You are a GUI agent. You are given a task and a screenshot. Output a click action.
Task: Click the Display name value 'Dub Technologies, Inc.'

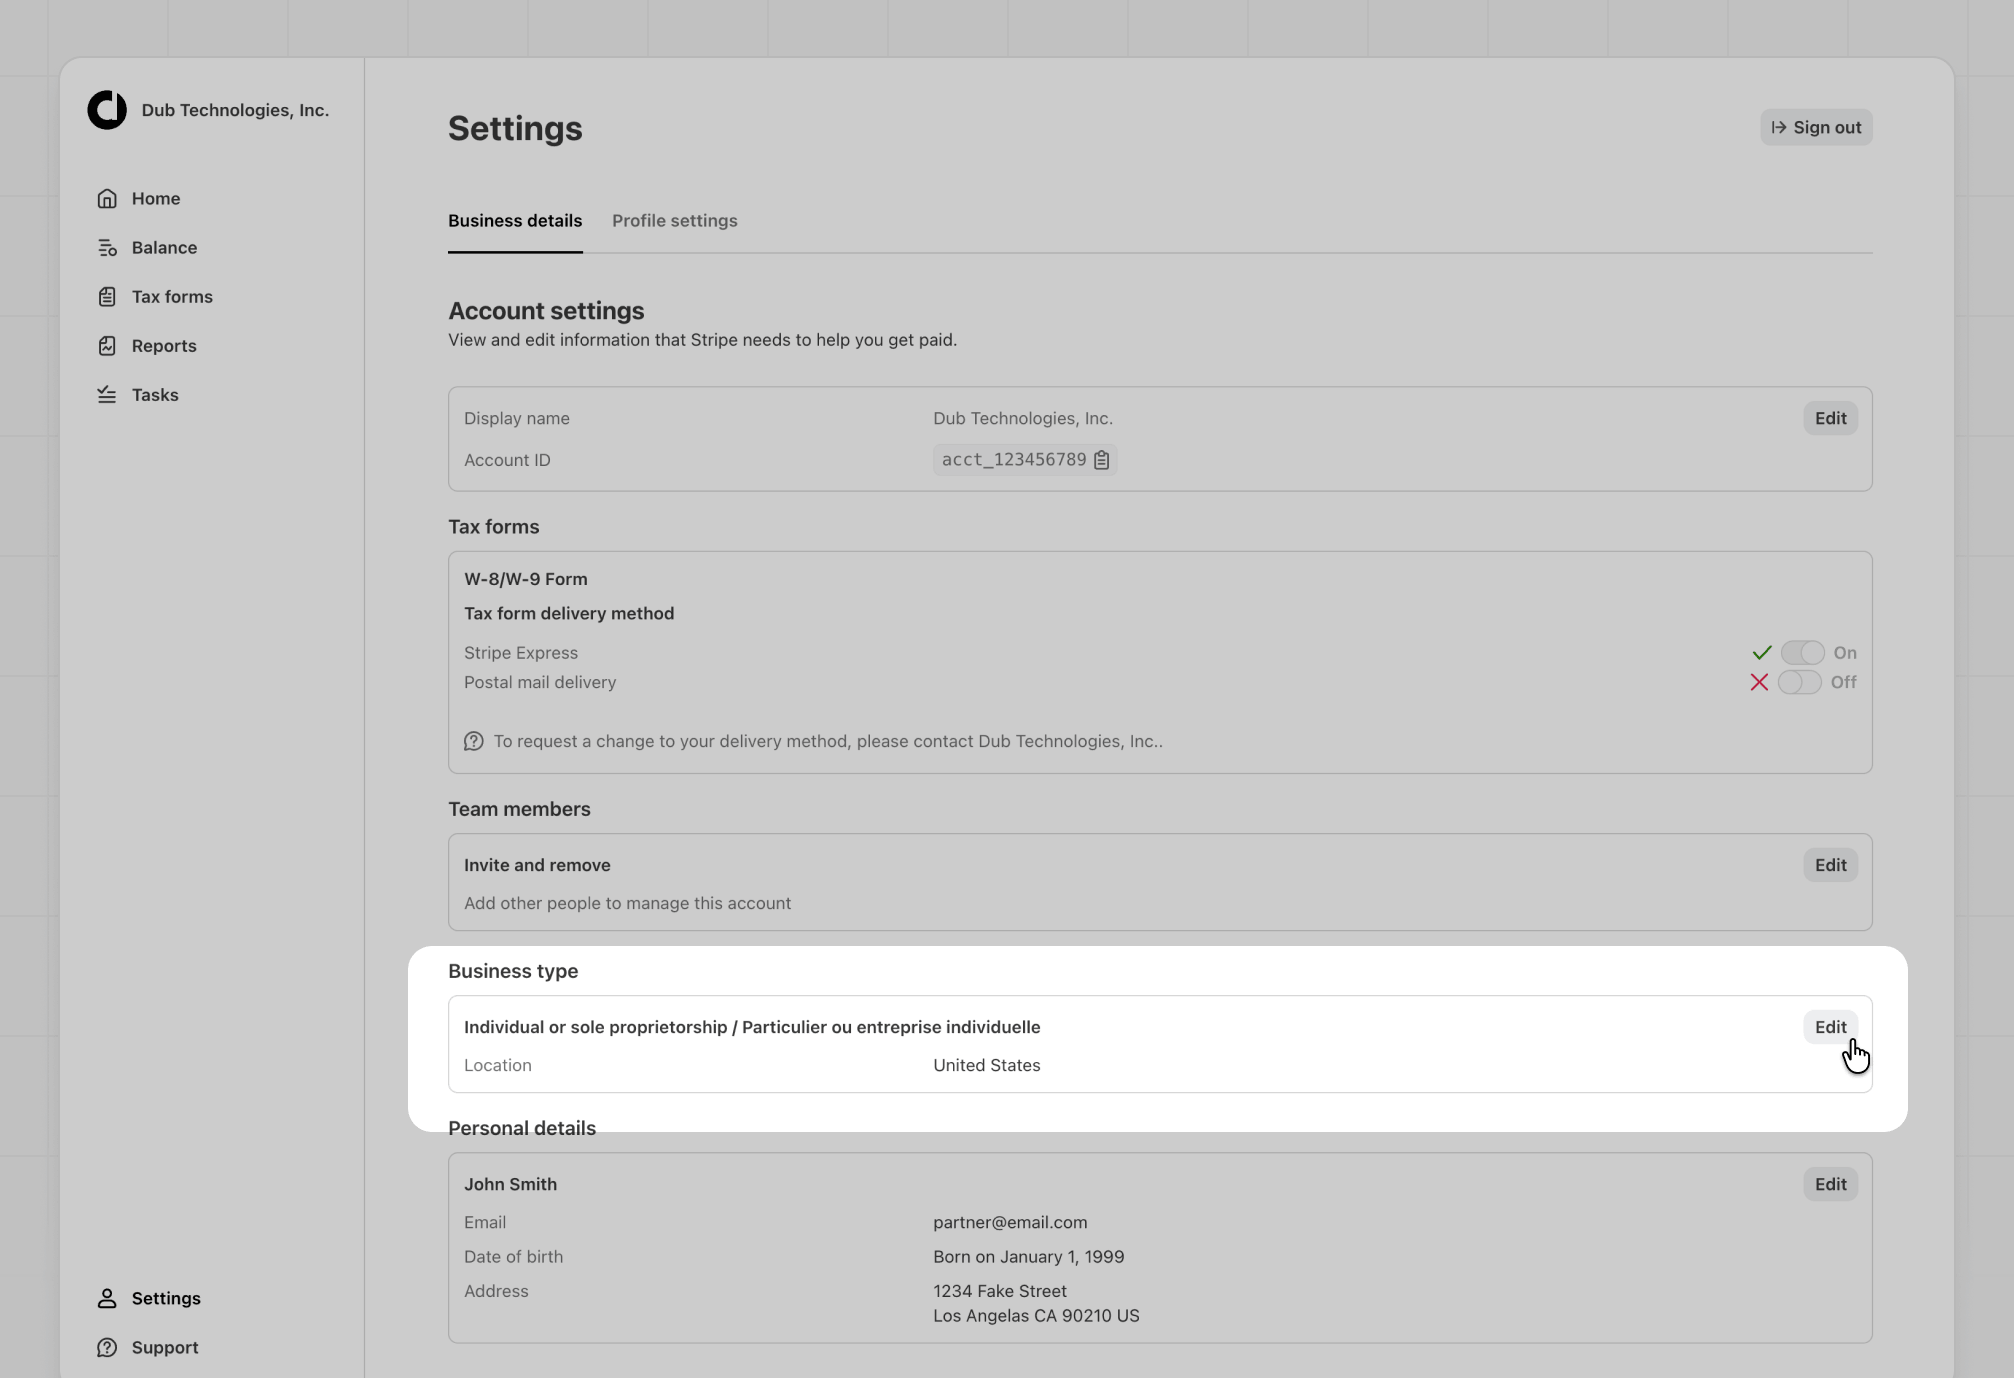1023,418
